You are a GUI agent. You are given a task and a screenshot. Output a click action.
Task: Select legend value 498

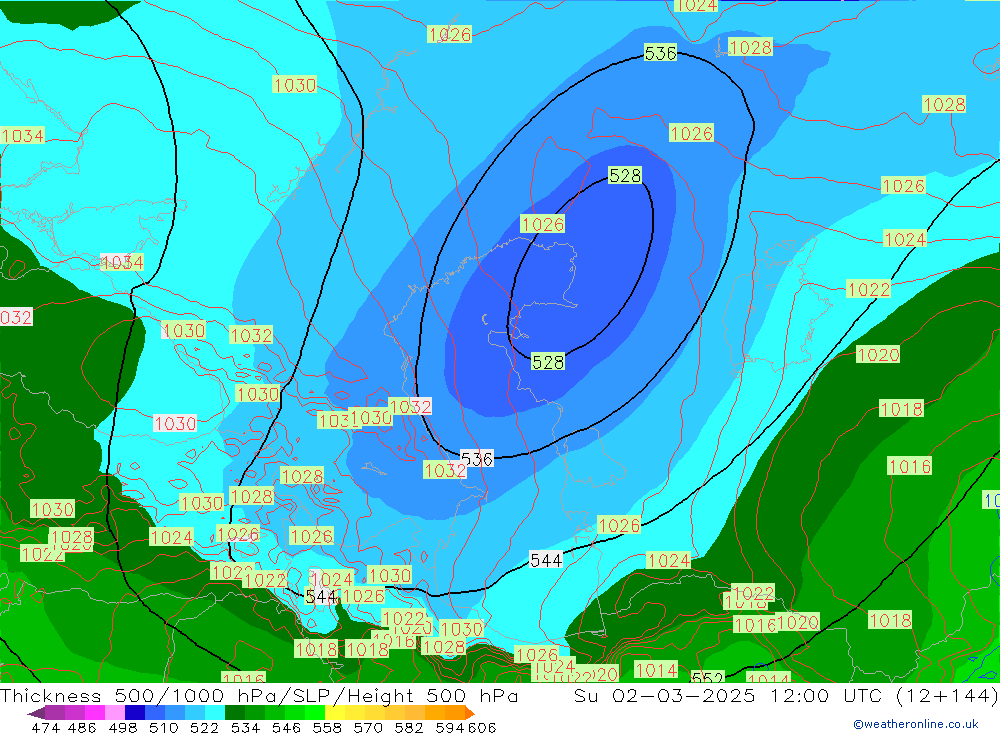tap(122, 727)
